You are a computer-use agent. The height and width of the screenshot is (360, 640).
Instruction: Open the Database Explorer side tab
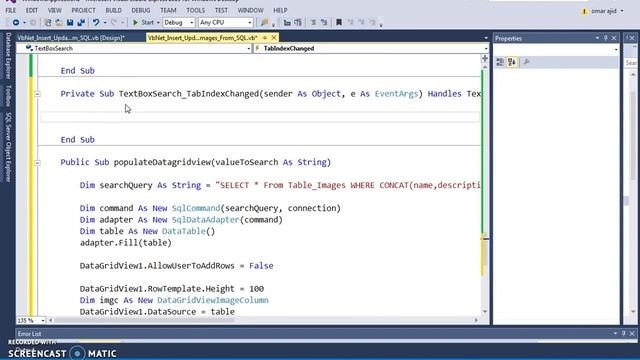pos(8,56)
